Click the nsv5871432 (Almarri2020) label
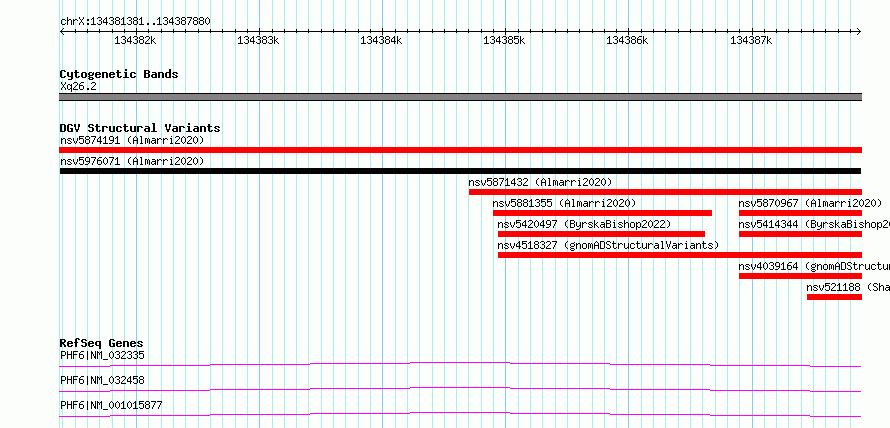890x428 pixels. pyautogui.click(x=540, y=183)
